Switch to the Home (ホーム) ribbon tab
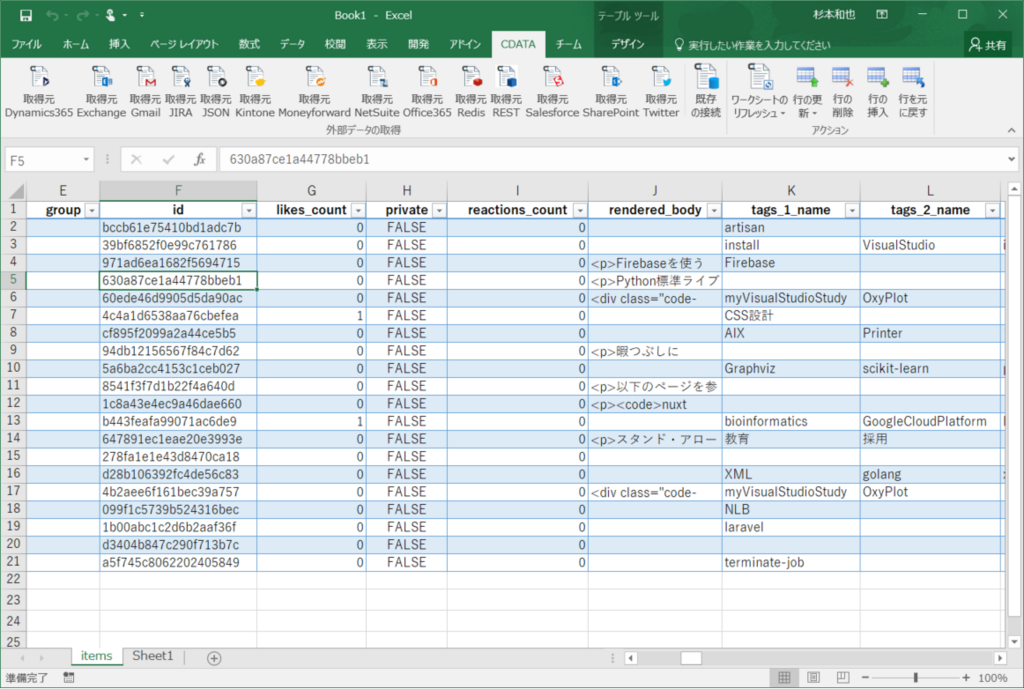 [76, 44]
